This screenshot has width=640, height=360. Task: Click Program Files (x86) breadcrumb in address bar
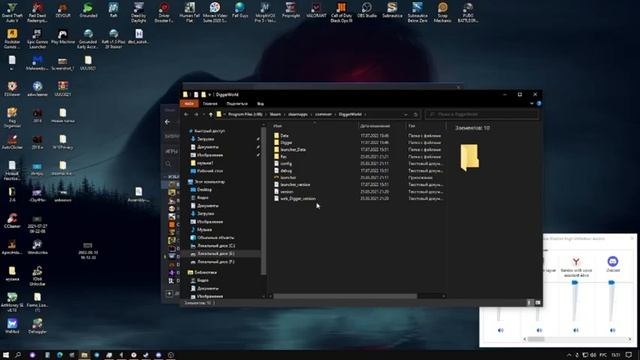(245, 114)
